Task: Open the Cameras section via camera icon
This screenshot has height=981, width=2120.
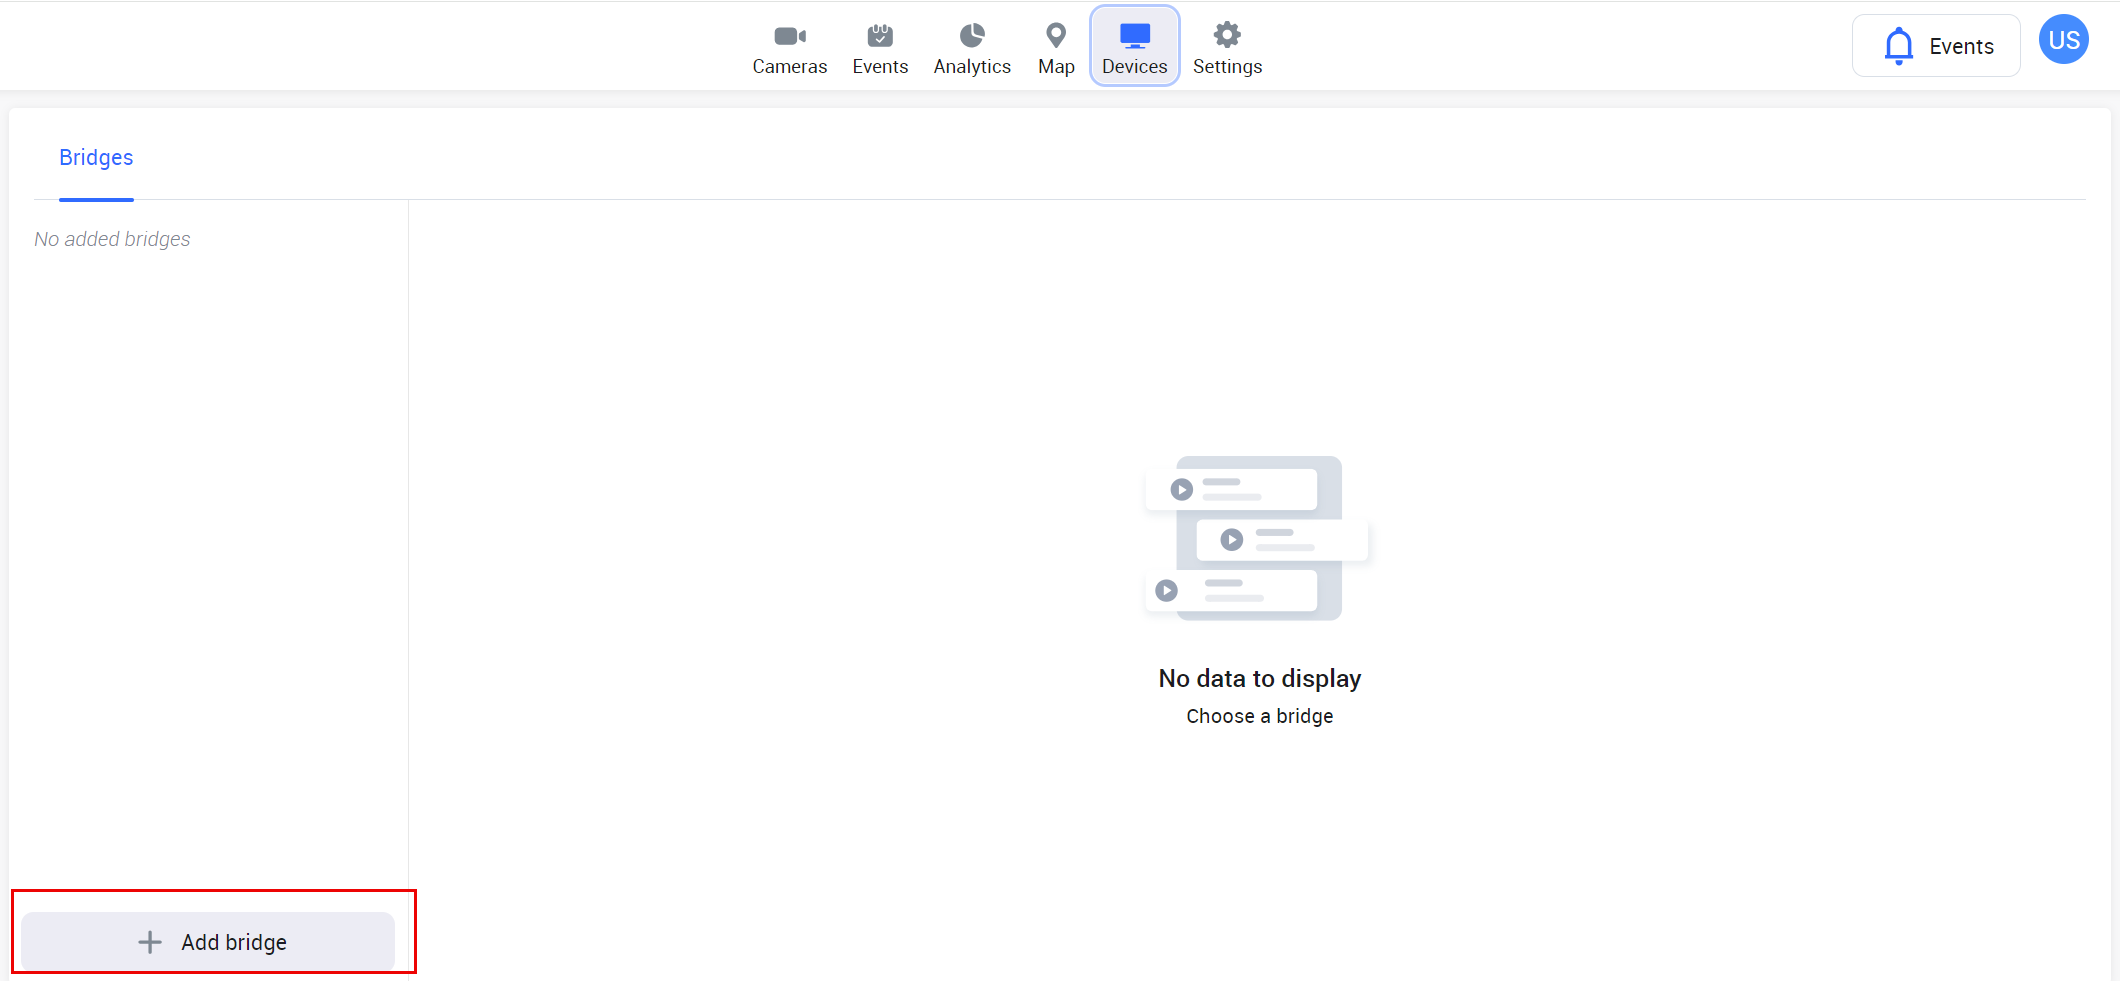Action: click(789, 36)
